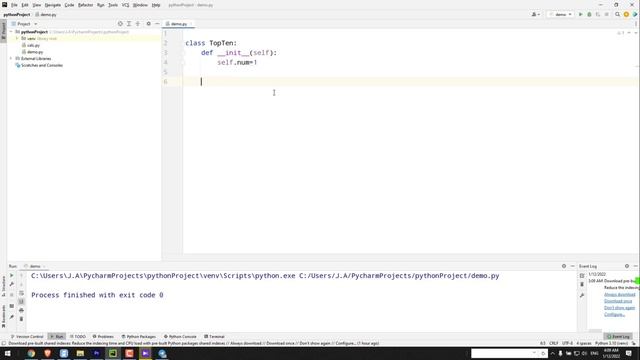Toggle scroll to end icon in Run panel
This screenshot has width=640, height=360.
21,302
